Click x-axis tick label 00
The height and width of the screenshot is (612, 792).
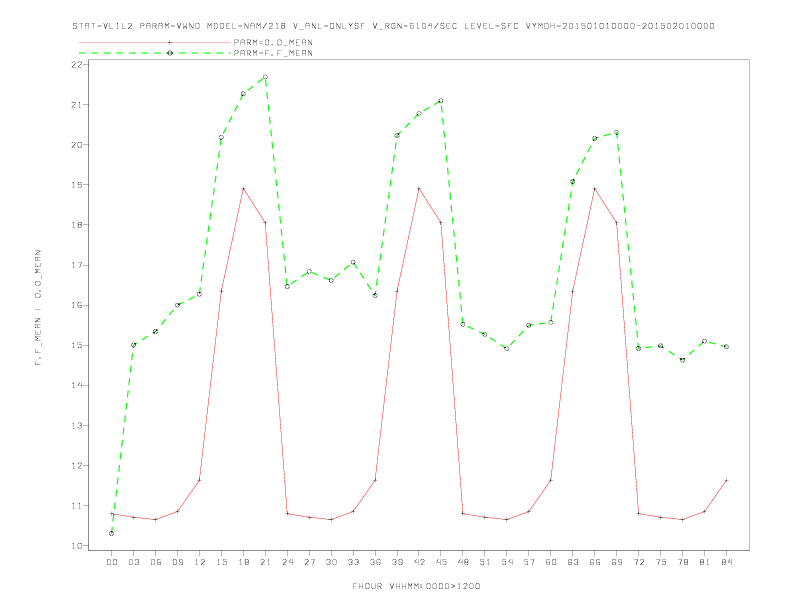(x=112, y=562)
